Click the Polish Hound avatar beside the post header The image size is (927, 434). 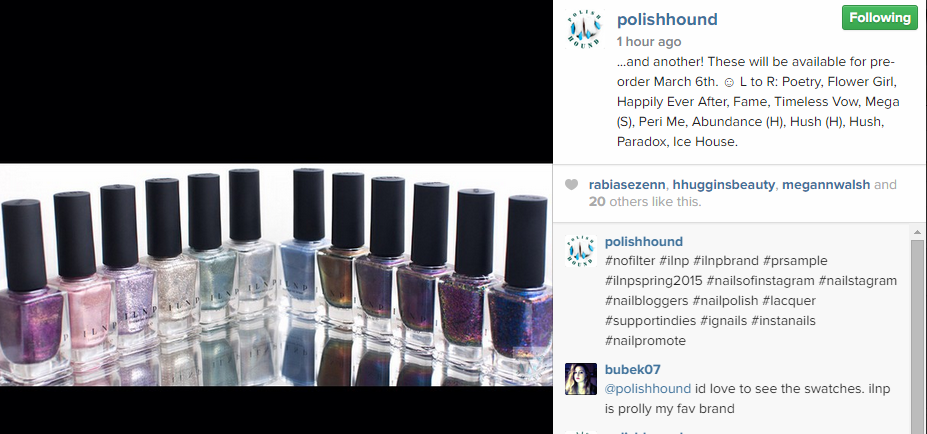(x=584, y=29)
